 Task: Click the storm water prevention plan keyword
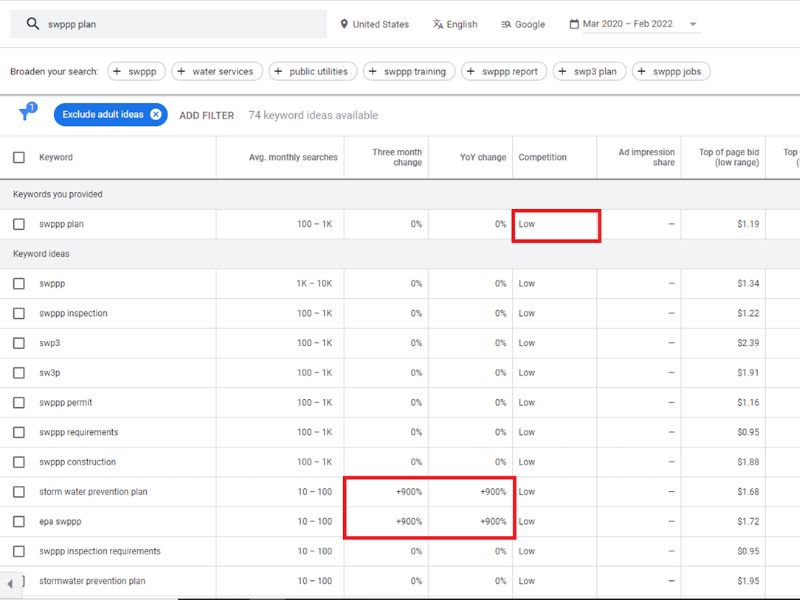[93, 492]
